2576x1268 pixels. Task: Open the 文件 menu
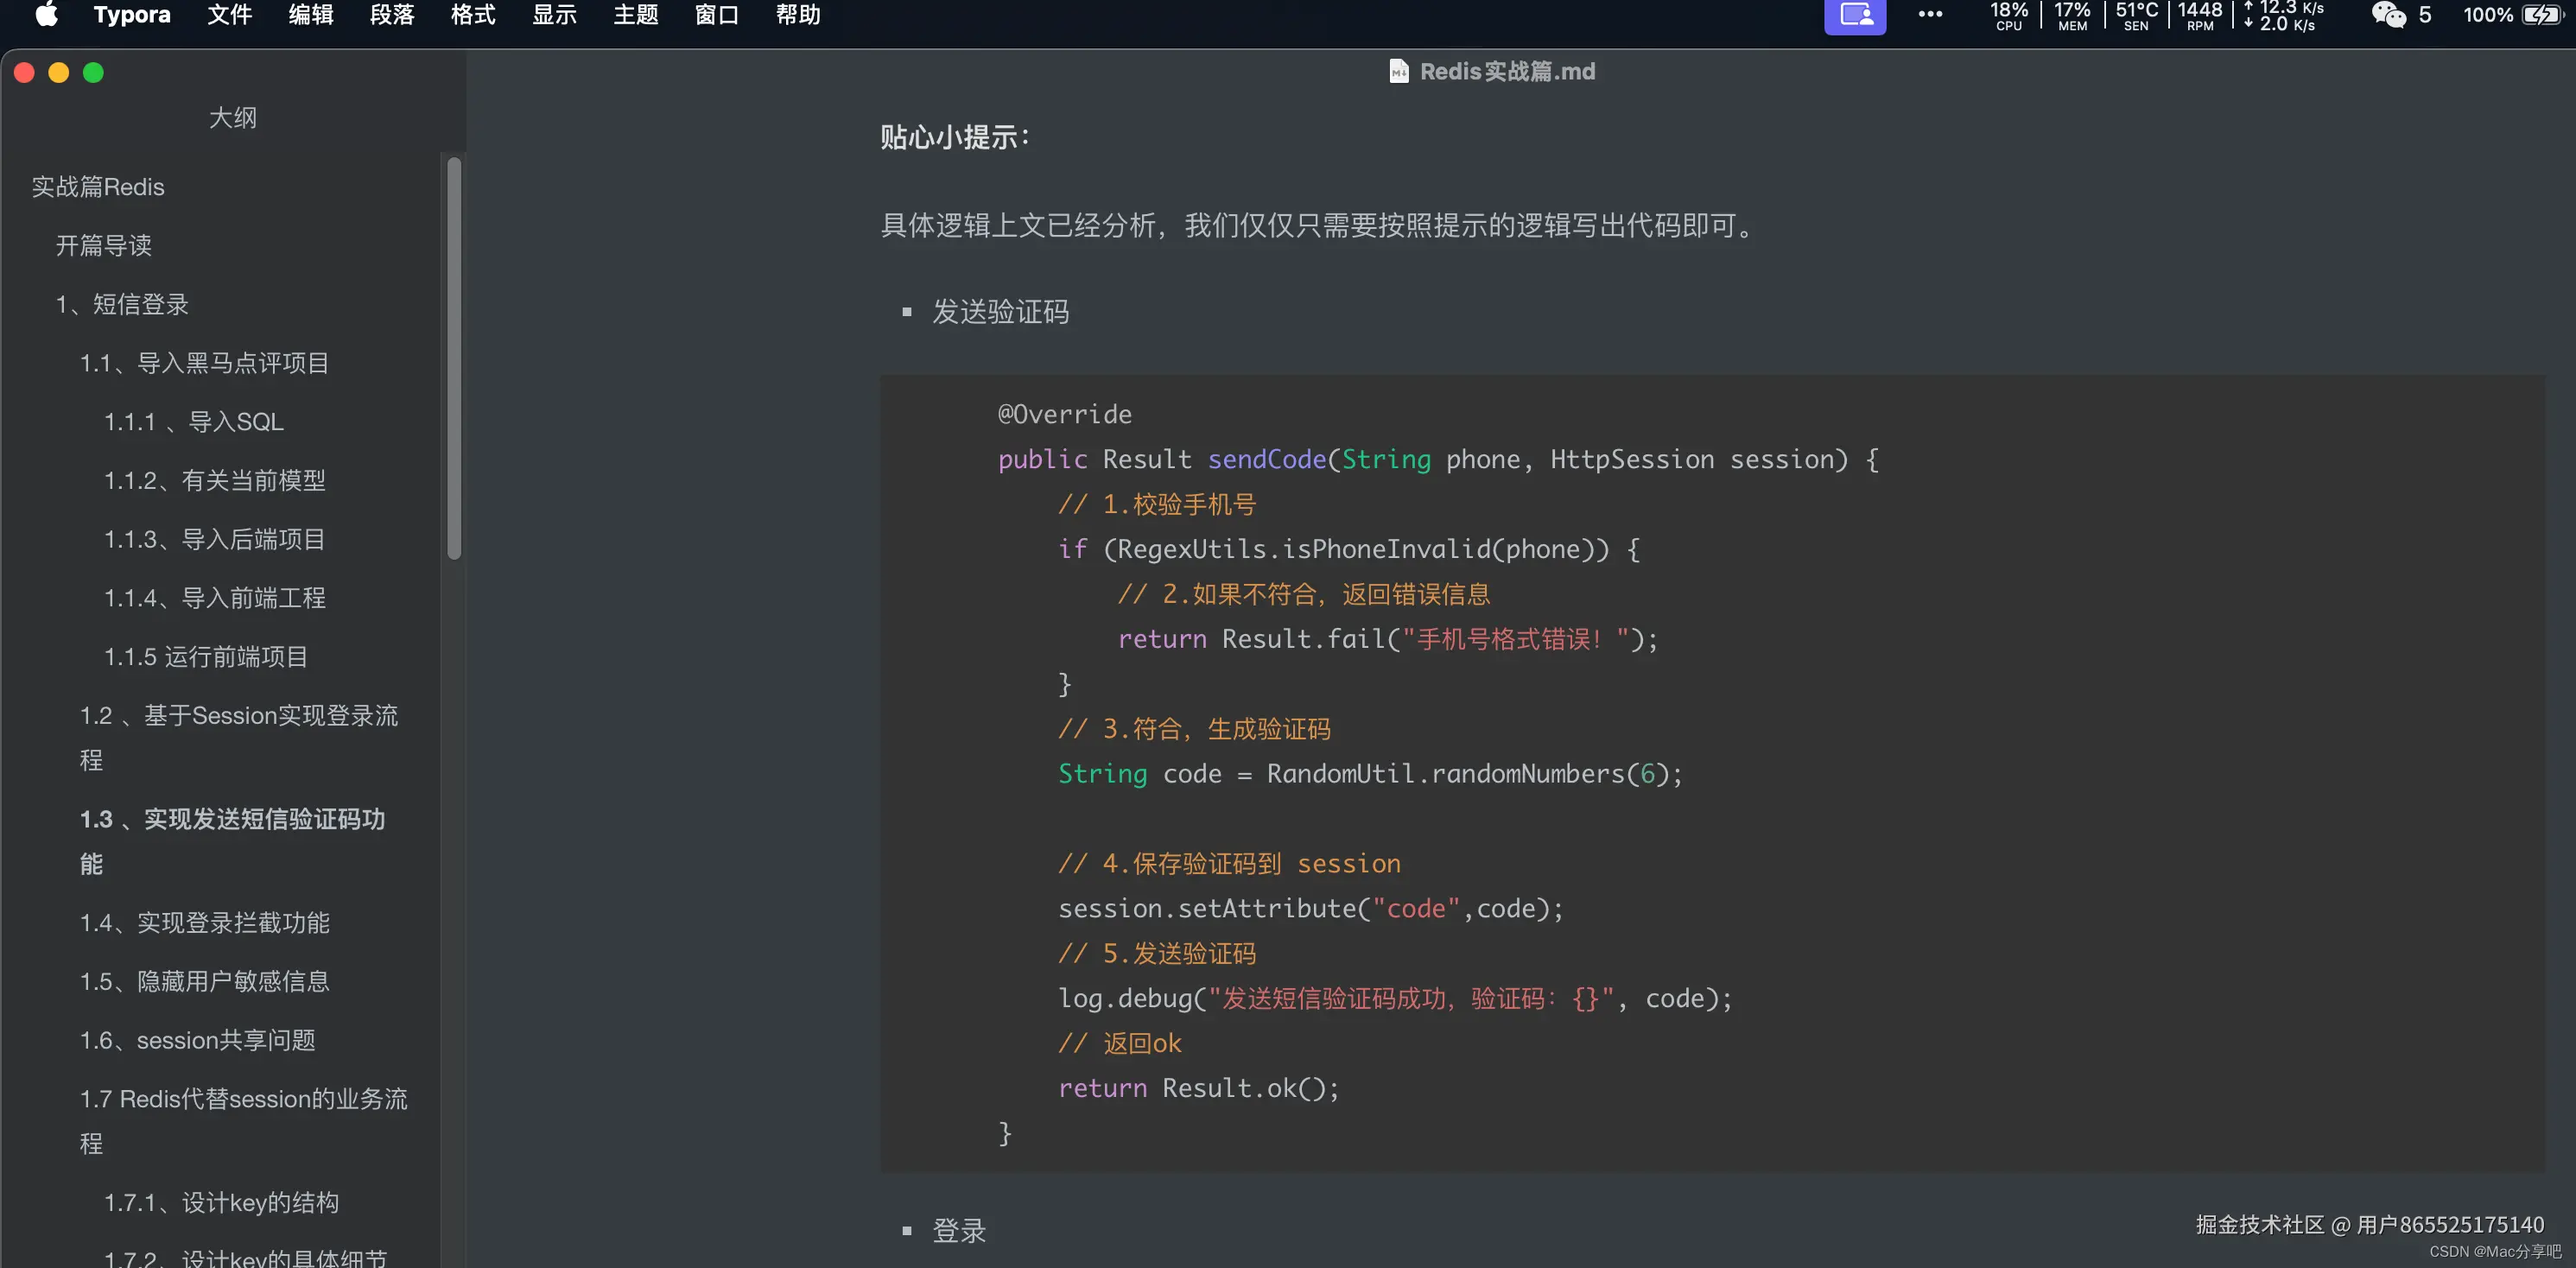pyautogui.click(x=229, y=14)
